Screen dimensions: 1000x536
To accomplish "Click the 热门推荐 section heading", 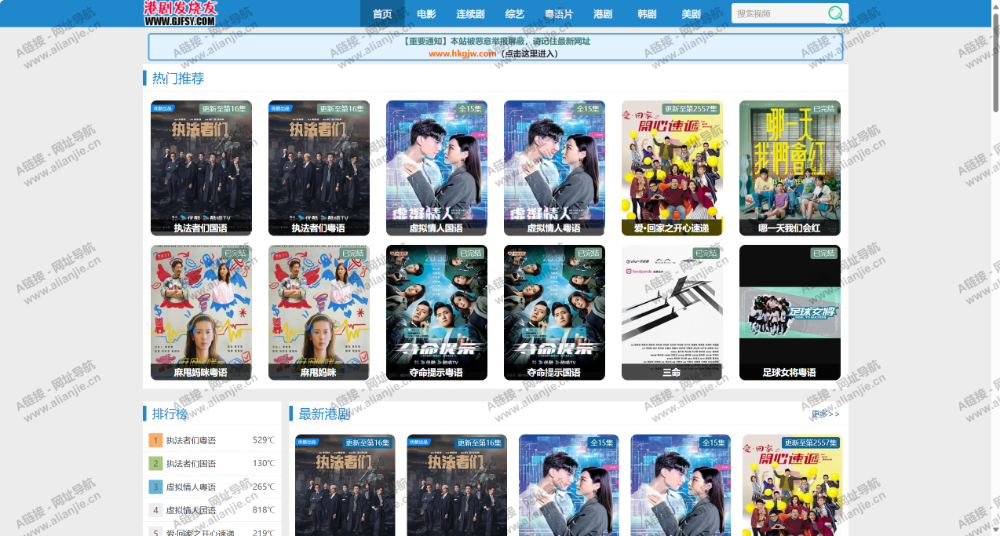I will pyautogui.click(x=178, y=78).
